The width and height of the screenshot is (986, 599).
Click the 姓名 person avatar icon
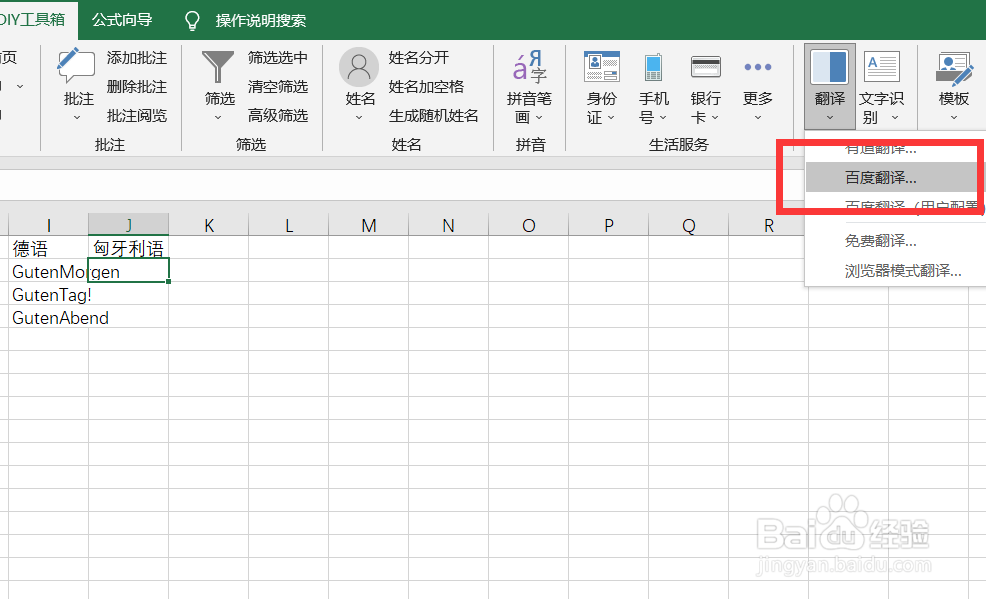pyautogui.click(x=359, y=67)
